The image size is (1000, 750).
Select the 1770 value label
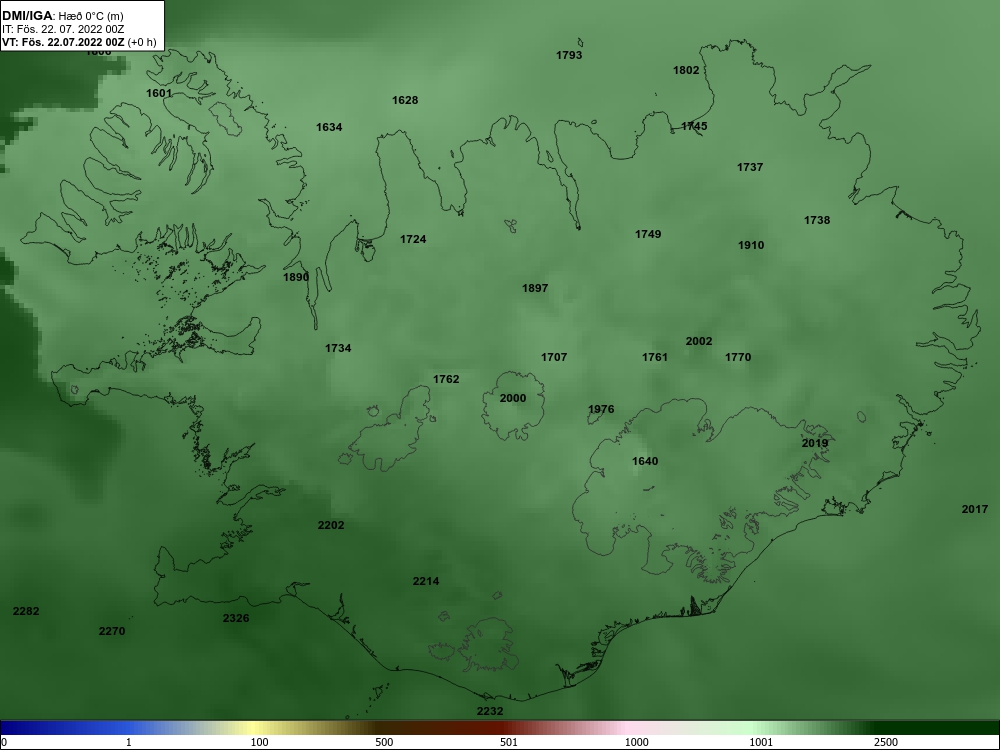738,357
